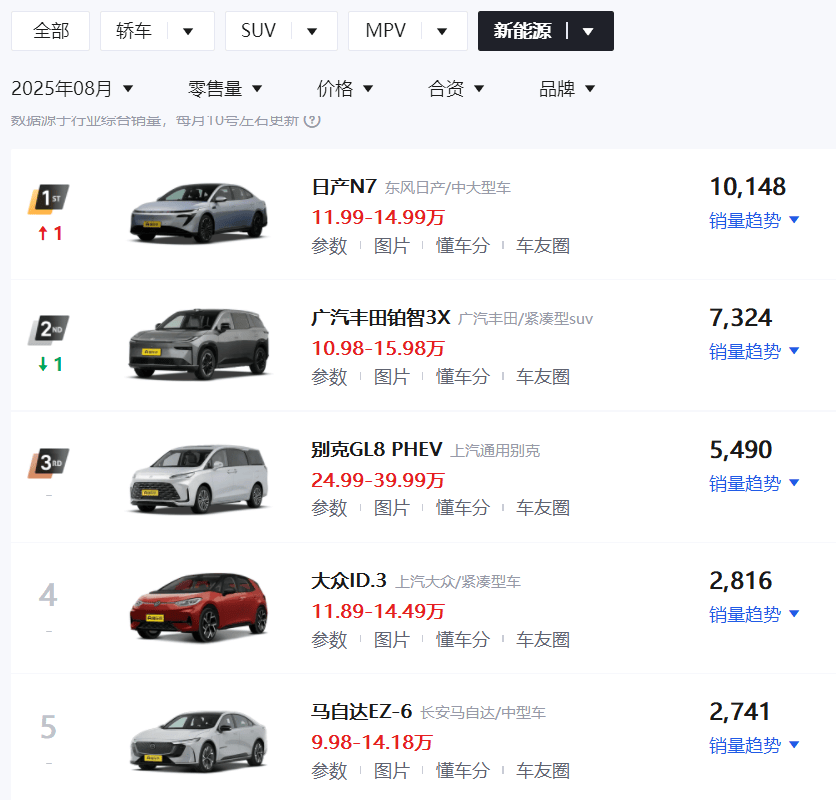This screenshot has width=836, height=800.
Task: Open 参数 for 广汽丰田铂智3X
Action: (x=329, y=377)
